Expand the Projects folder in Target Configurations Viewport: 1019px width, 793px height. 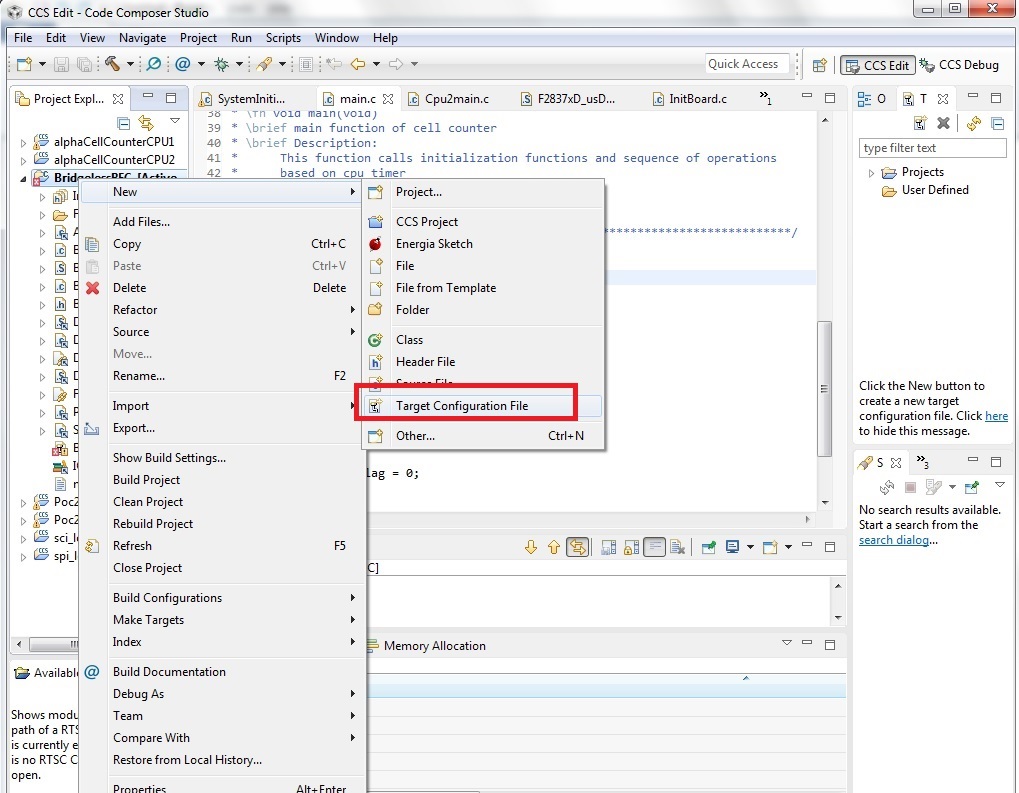(871, 173)
